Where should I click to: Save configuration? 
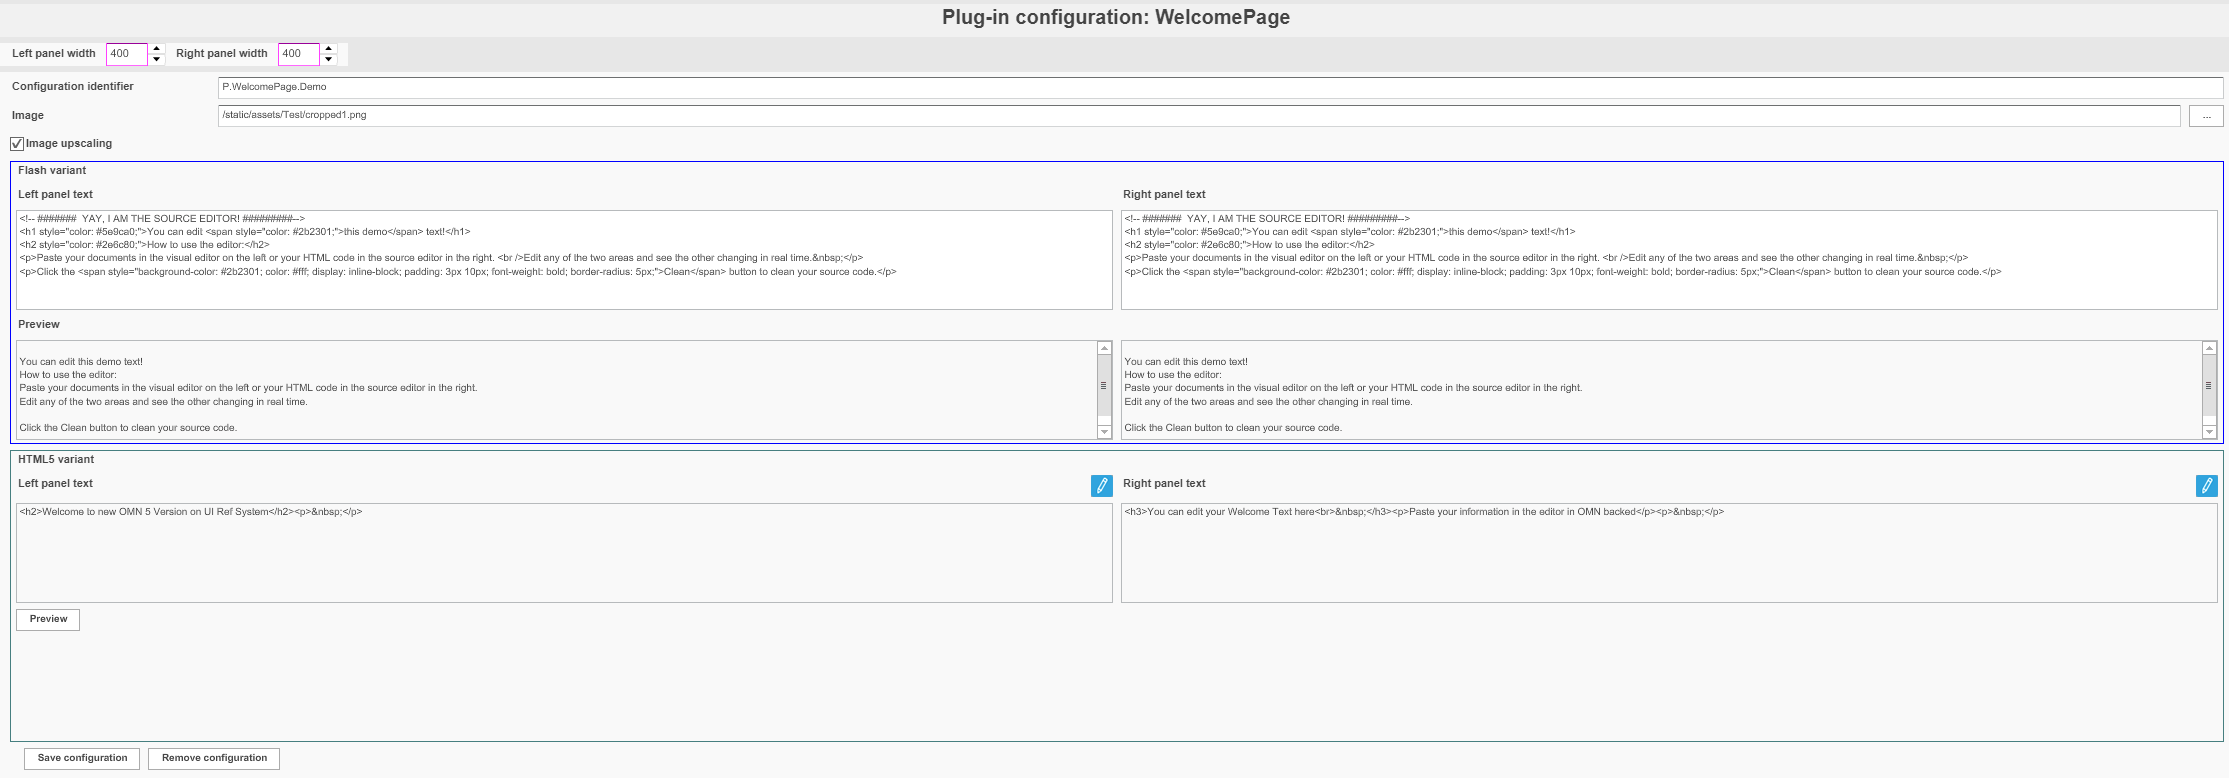(82, 759)
